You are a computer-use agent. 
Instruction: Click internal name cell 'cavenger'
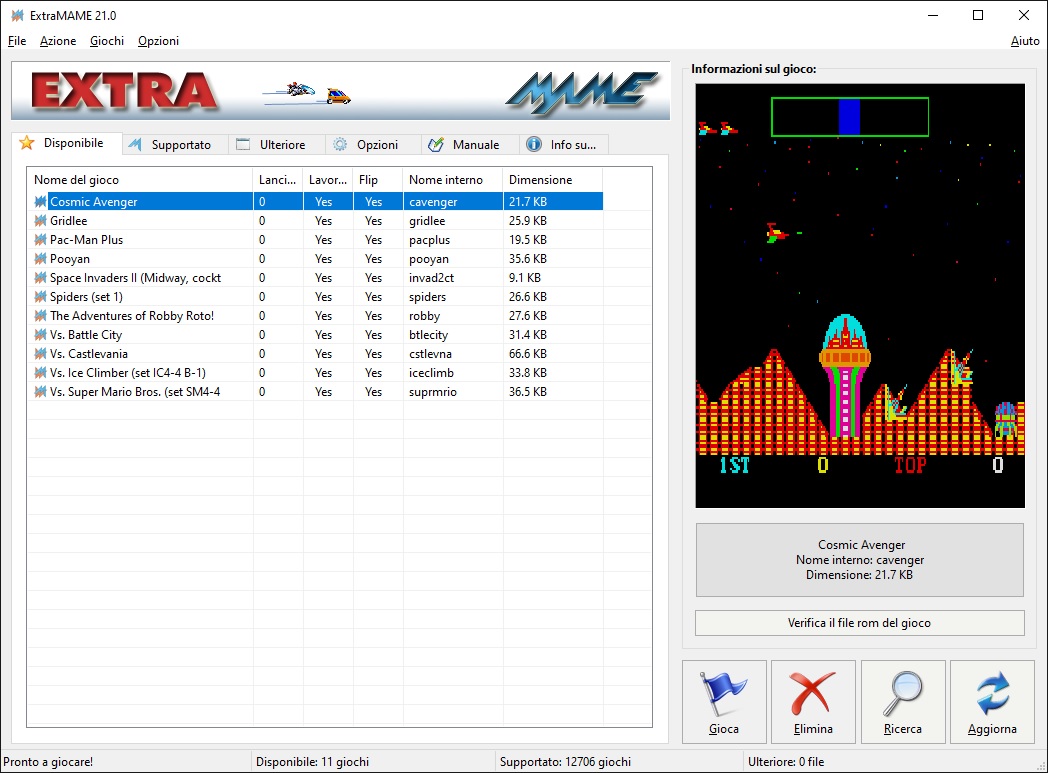click(x=433, y=201)
